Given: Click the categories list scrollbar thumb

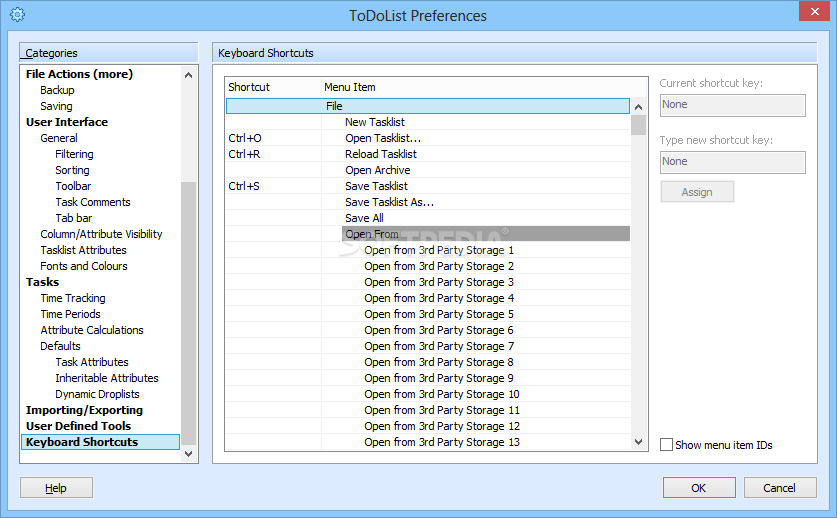Looking at the screenshot, I should coord(188,313).
